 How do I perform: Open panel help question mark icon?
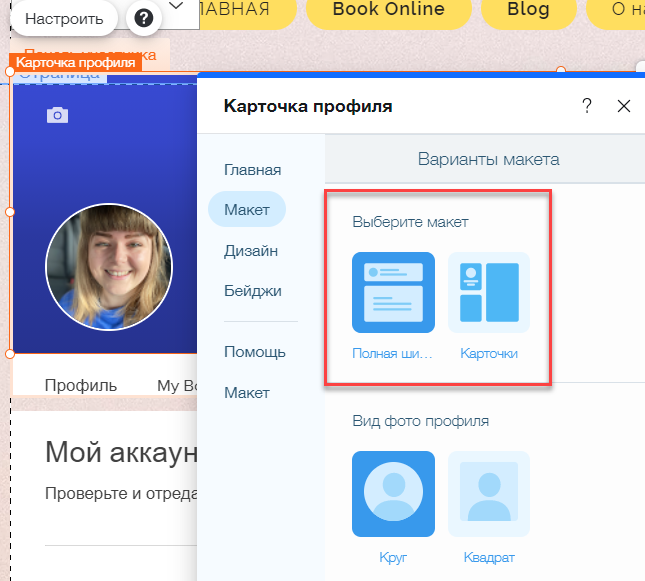tap(587, 106)
